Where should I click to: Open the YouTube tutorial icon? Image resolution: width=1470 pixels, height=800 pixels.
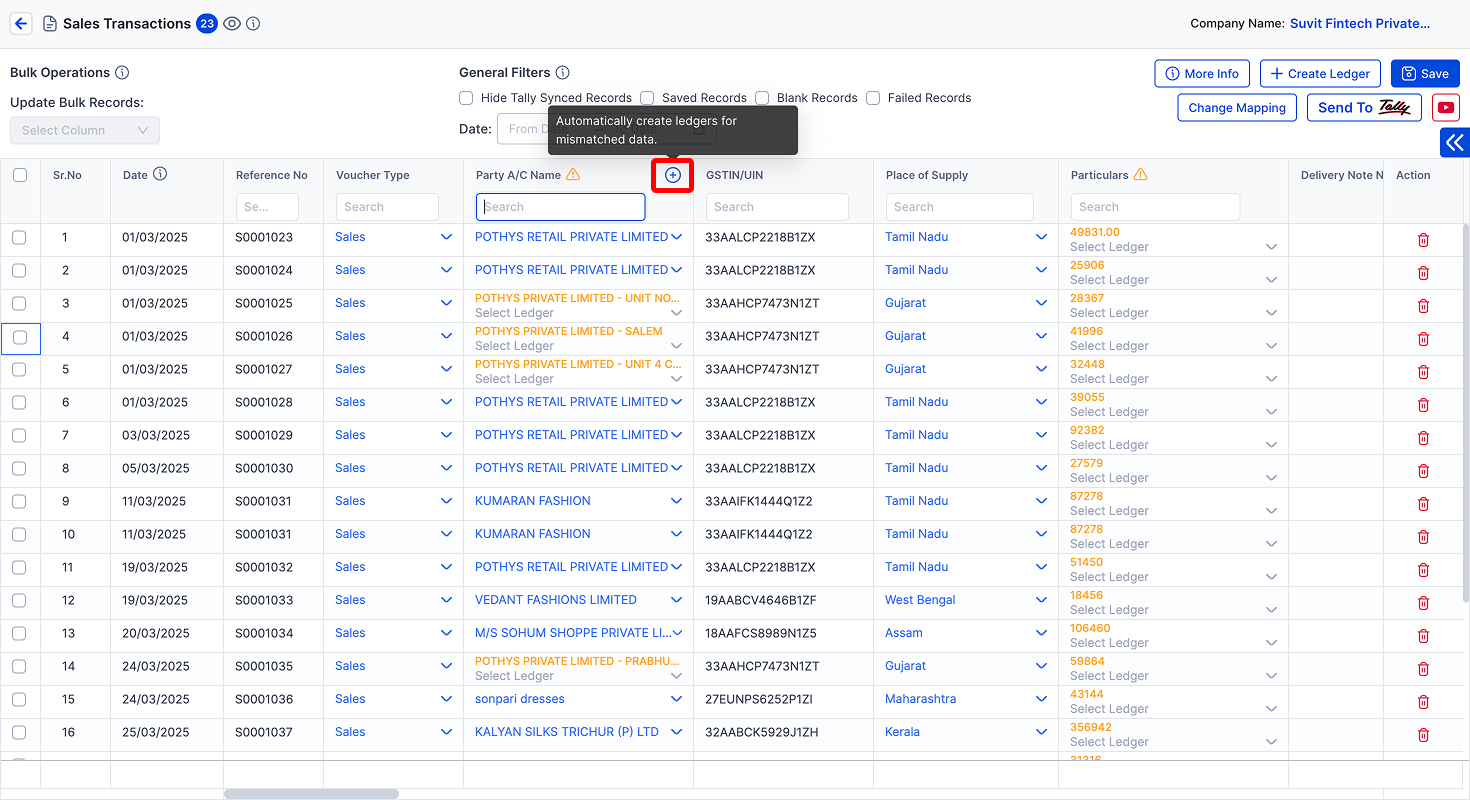[1445, 108]
